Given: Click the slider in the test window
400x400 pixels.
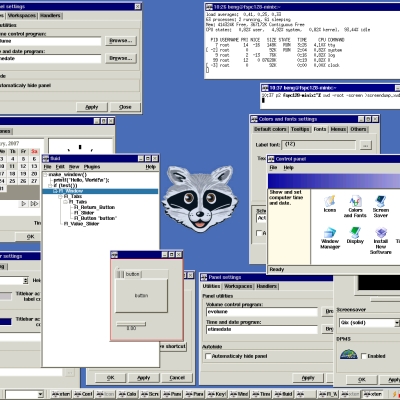Looking at the screenshot, I should point(131,324).
